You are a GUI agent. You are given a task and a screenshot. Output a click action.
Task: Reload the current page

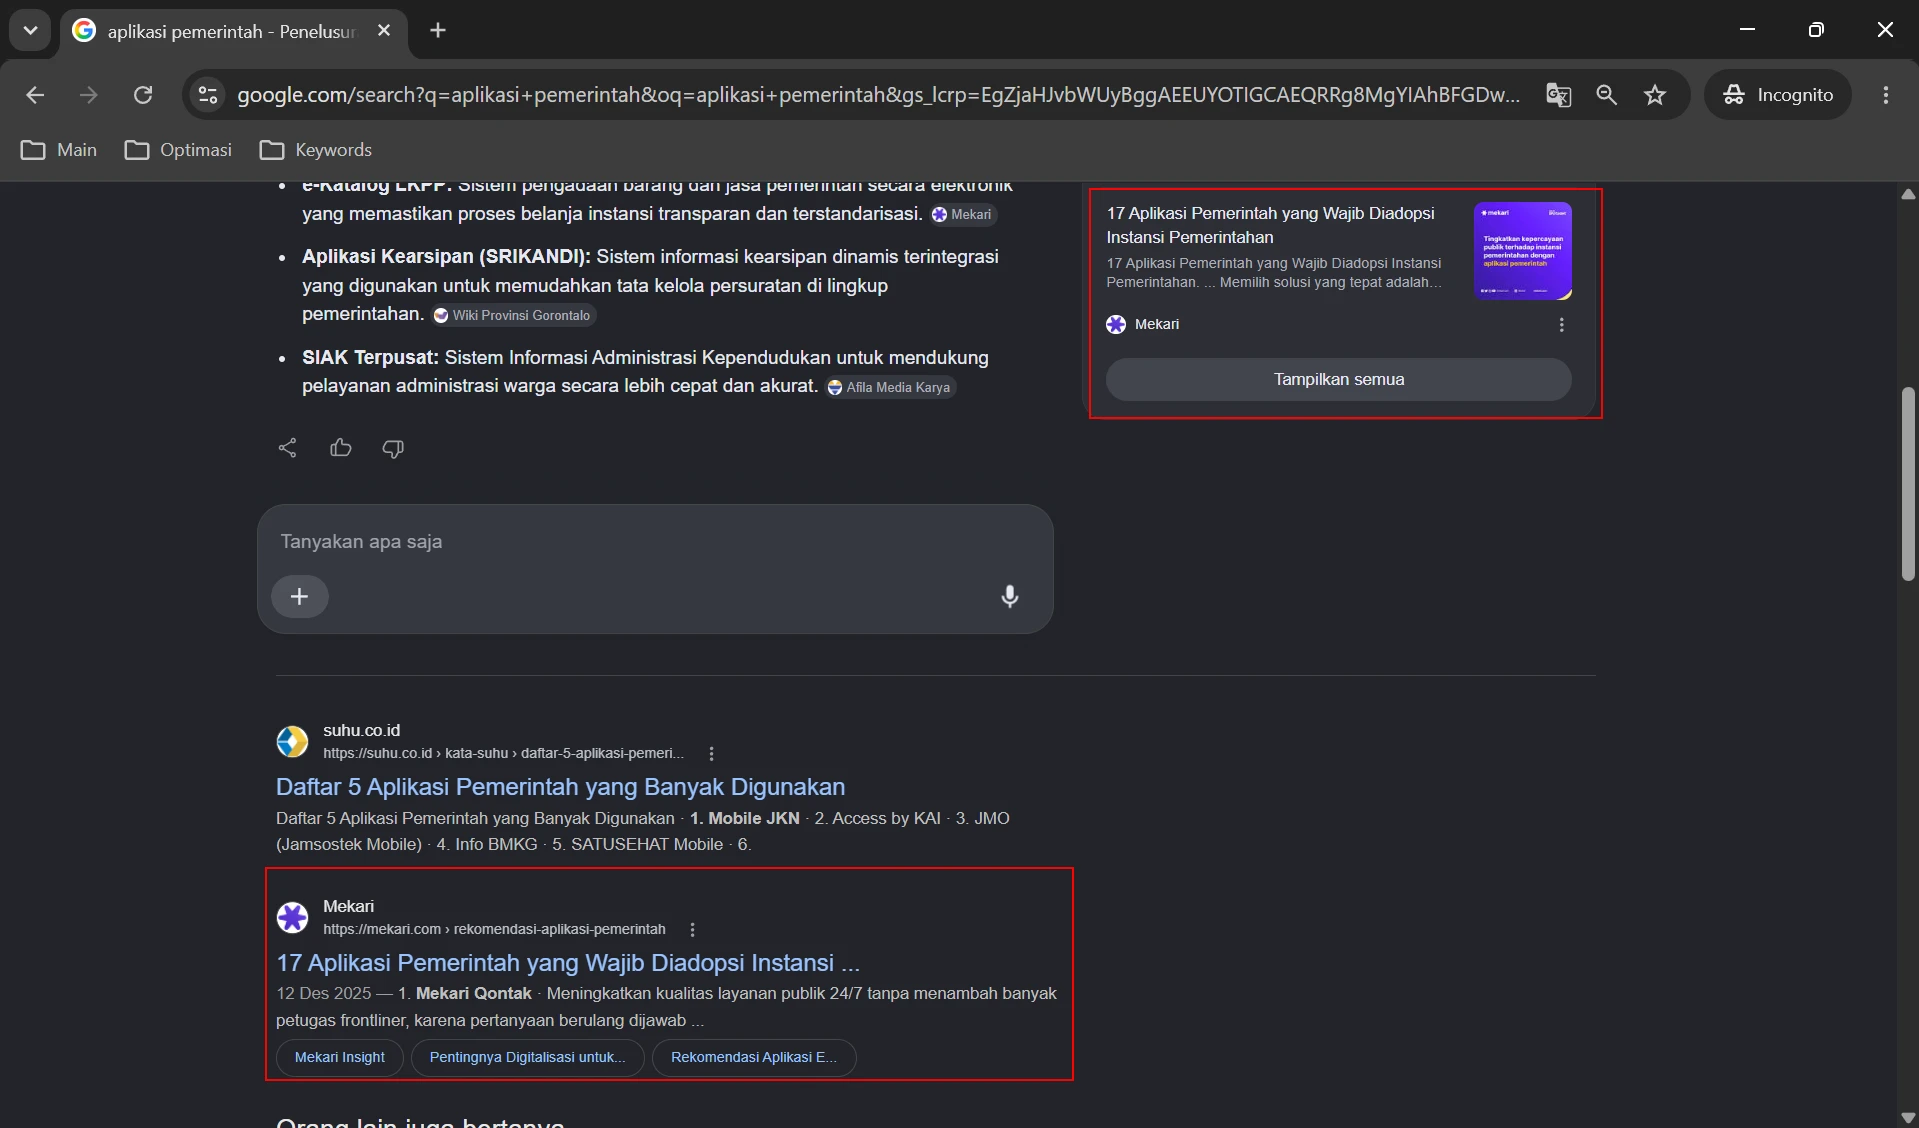pos(143,95)
